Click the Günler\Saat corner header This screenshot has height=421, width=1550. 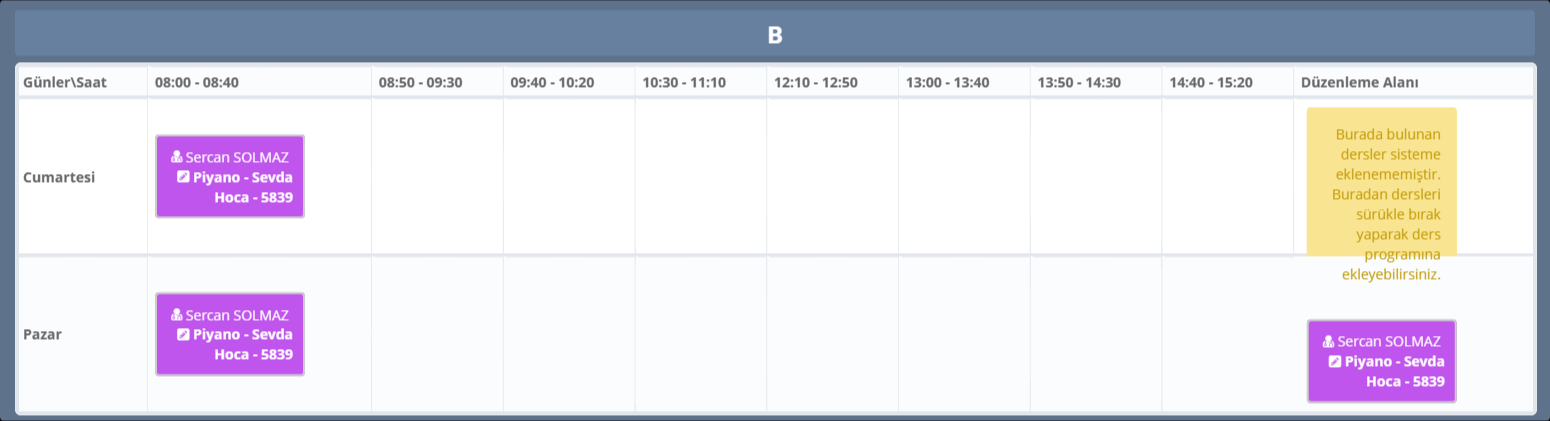pos(65,82)
